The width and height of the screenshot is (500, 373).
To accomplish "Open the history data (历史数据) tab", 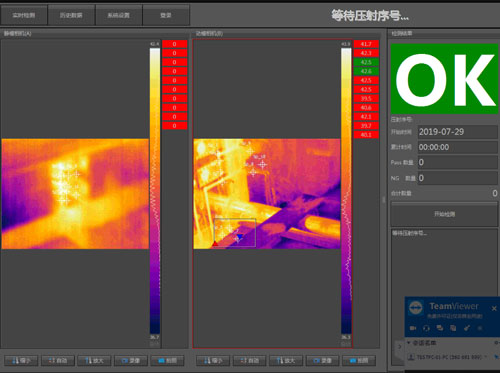I will tap(71, 15).
